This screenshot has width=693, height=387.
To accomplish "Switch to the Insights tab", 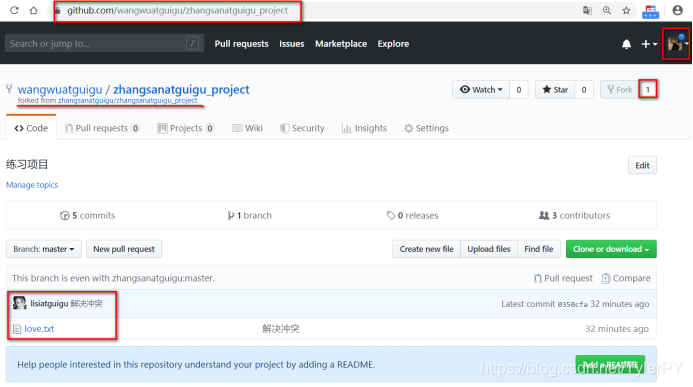I will (x=364, y=128).
